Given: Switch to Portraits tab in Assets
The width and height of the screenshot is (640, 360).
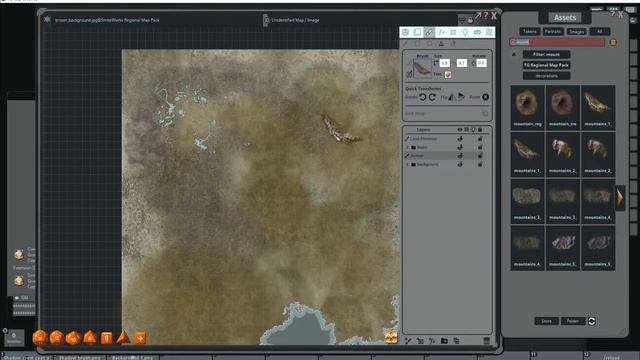Looking at the screenshot, I should pyautogui.click(x=553, y=31).
